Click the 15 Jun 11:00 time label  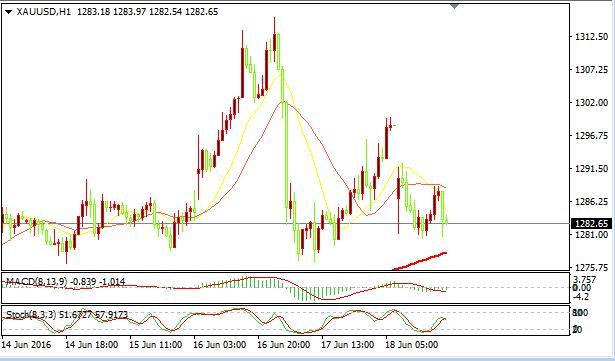point(156,345)
